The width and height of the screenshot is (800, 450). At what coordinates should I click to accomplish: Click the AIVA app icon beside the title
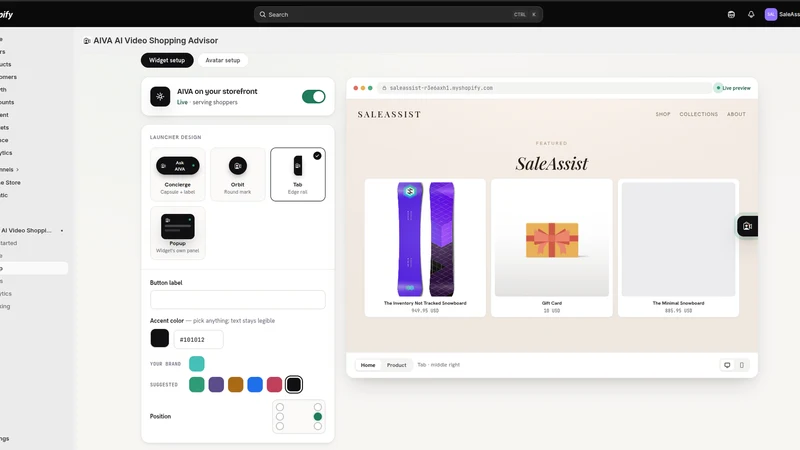tap(87, 41)
